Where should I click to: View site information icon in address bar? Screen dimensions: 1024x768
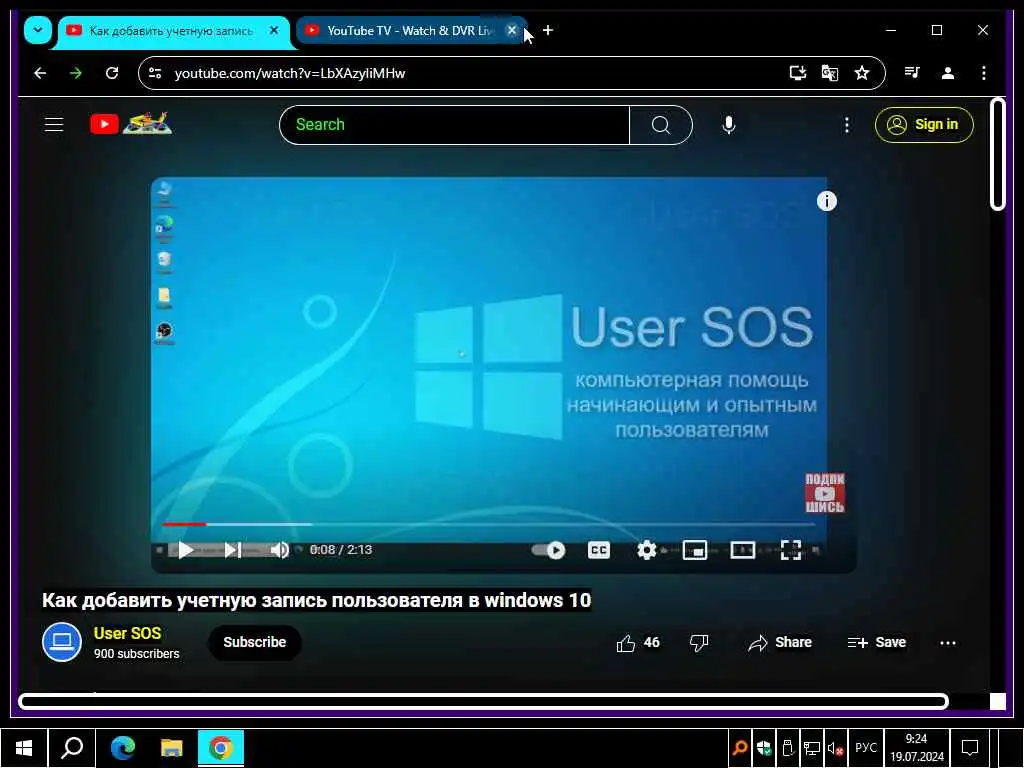click(155, 73)
